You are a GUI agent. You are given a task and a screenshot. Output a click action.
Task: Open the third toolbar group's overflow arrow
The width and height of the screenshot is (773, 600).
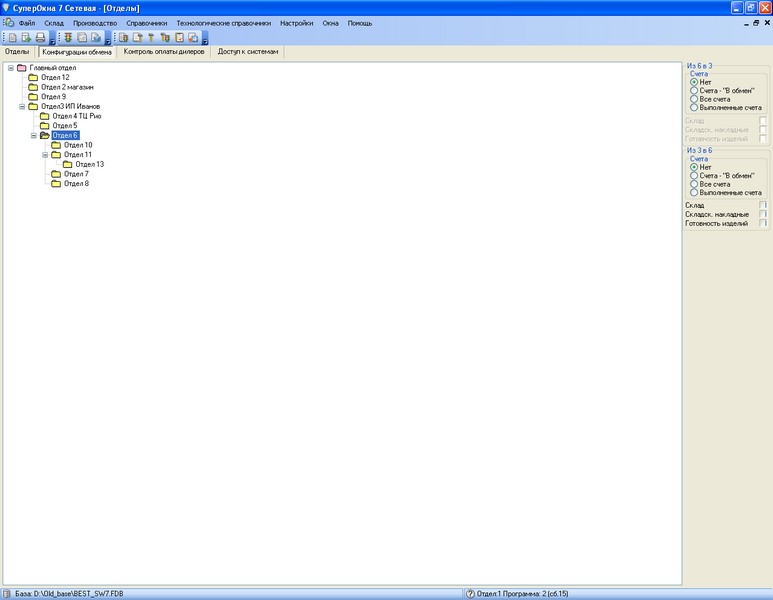point(205,38)
